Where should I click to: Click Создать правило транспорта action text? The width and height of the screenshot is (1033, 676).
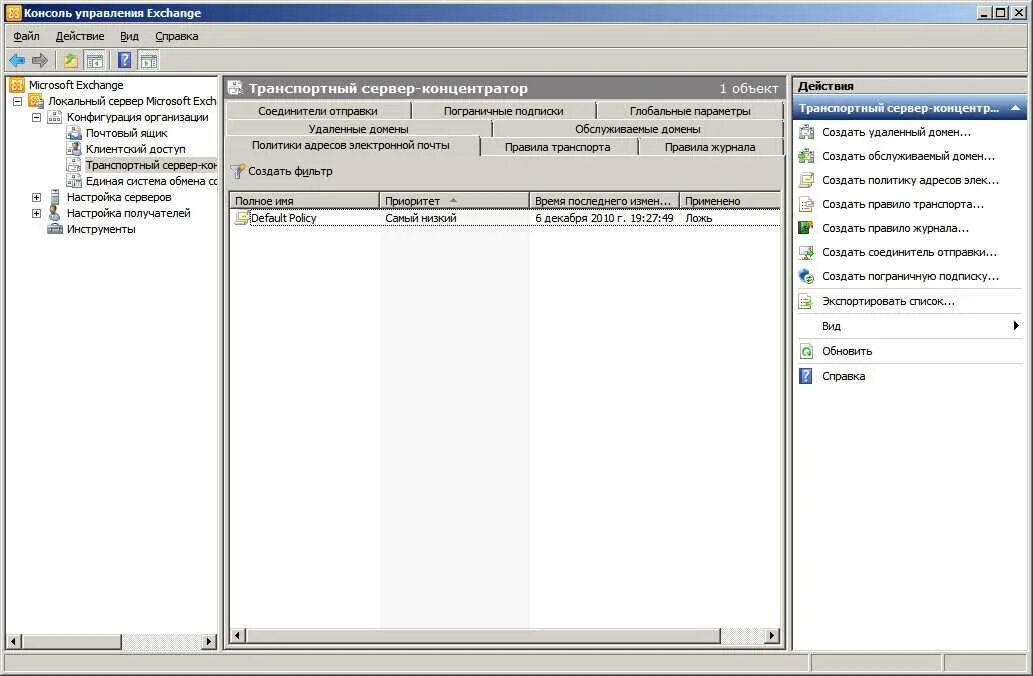point(903,204)
